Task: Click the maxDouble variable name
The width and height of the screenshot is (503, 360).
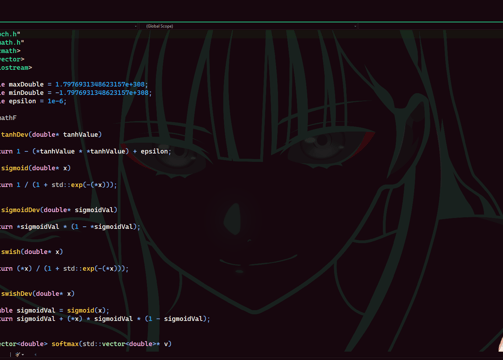Action: (x=26, y=84)
